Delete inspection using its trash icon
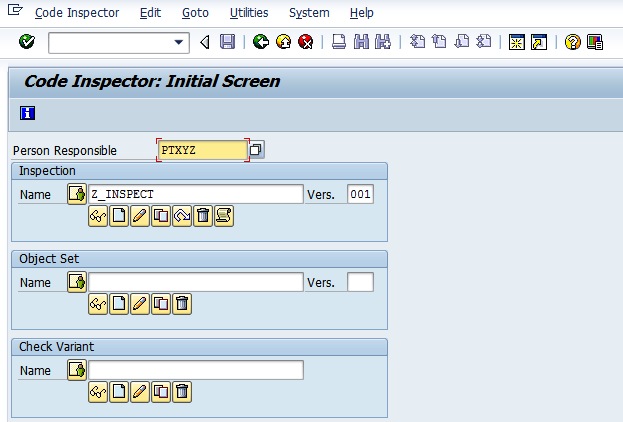 (x=203, y=216)
